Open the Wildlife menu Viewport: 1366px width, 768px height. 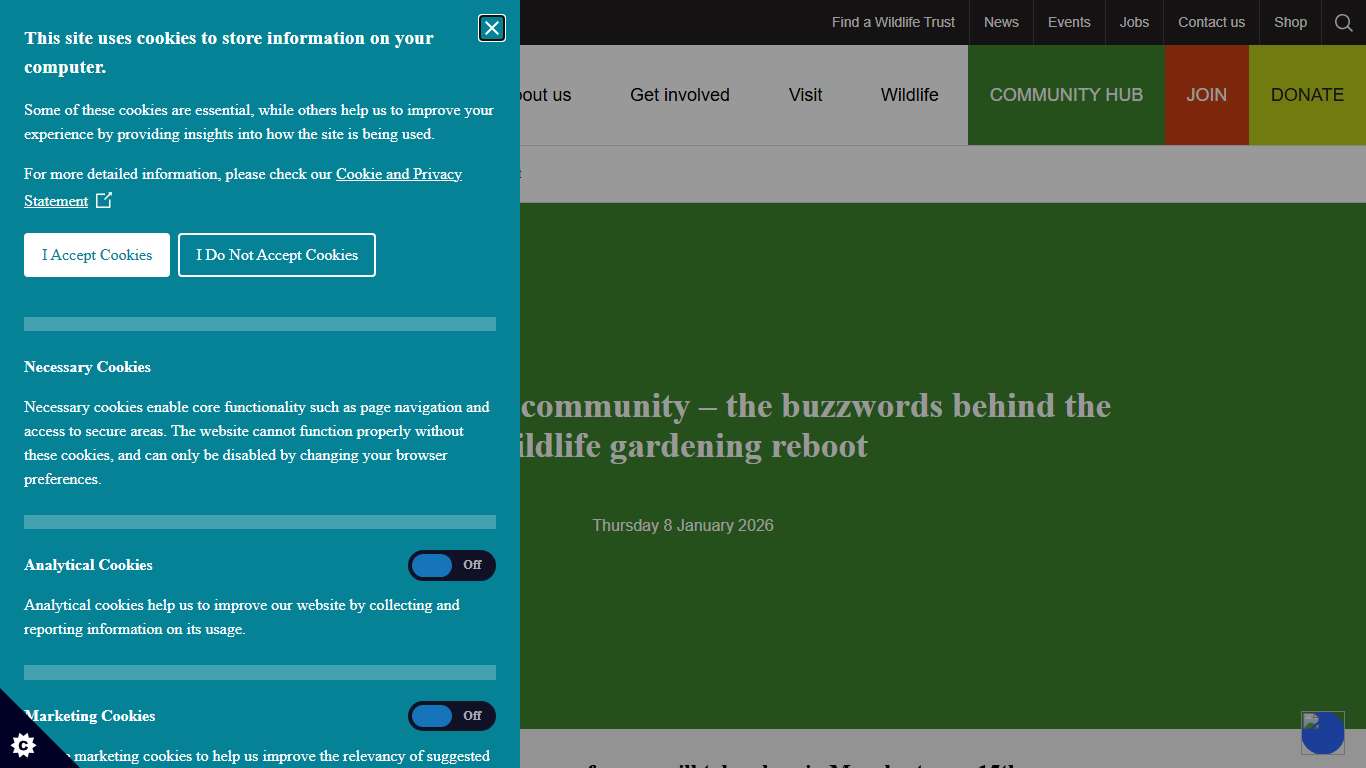(909, 94)
